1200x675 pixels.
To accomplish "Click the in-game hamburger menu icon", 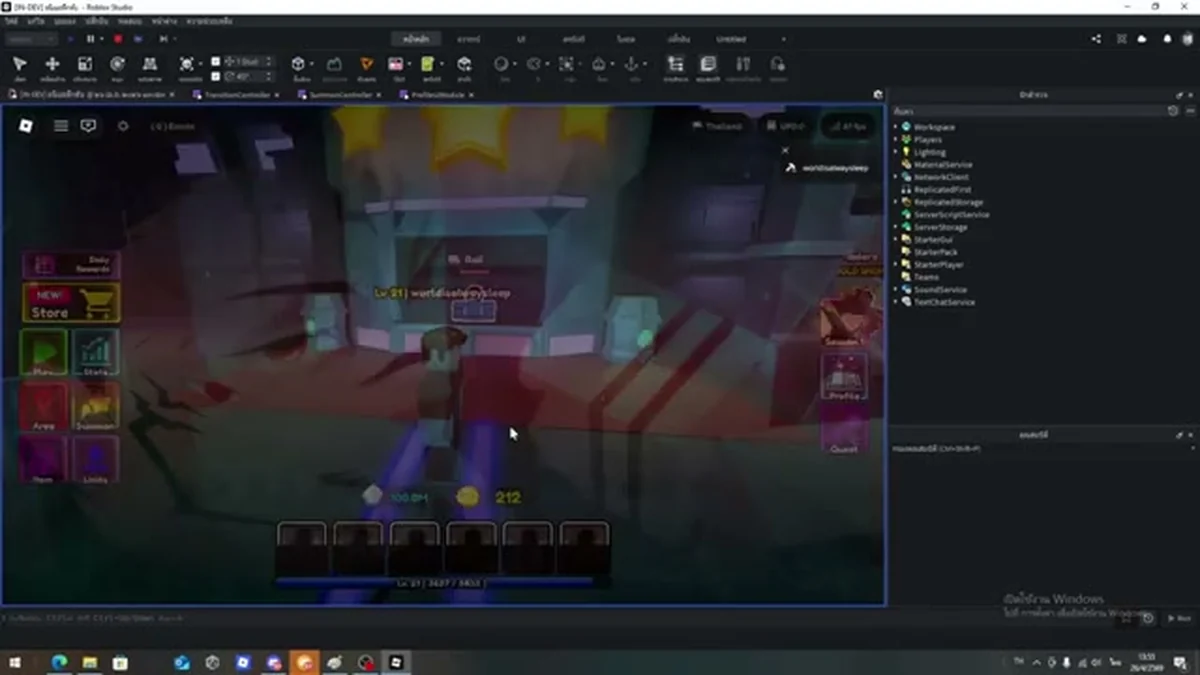I will [61, 126].
